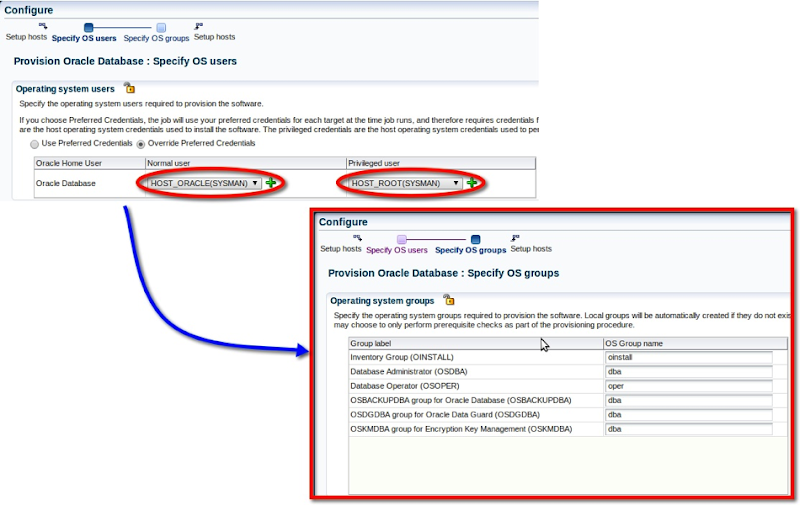Click first Setup hosts step icon in top wizard
This screenshot has width=800, height=505.
point(43,26)
